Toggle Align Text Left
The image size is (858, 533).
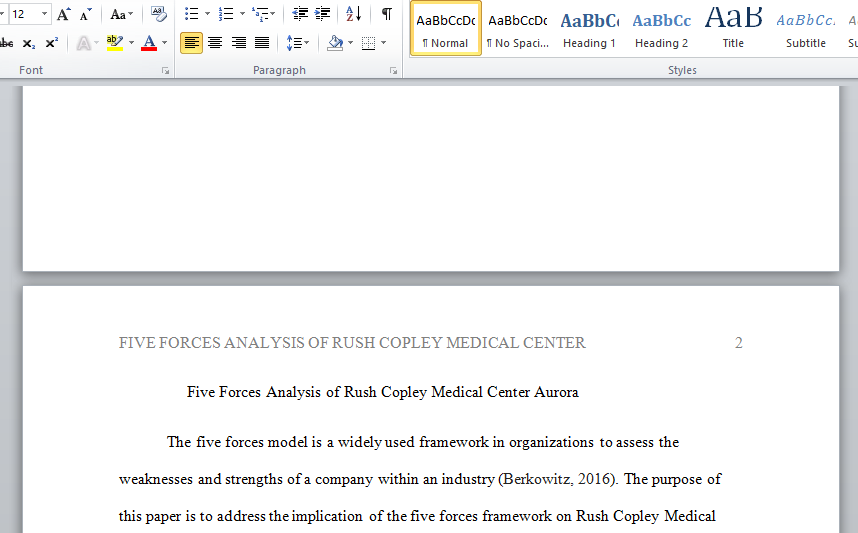point(192,43)
